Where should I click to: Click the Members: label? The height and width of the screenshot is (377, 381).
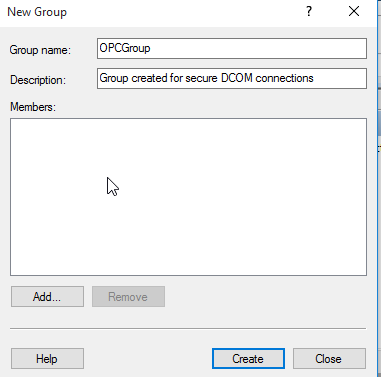(33, 107)
